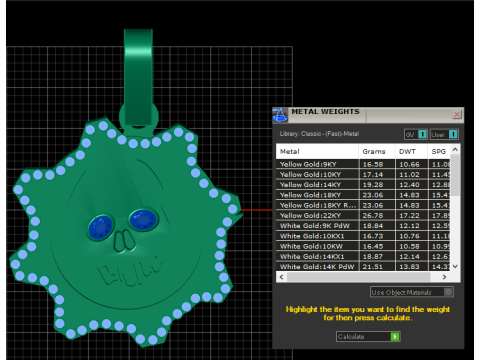The width and height of the screenshot is (480, 360).
Task: Click the 19.28 grams cell
Action: click(377, 185)
